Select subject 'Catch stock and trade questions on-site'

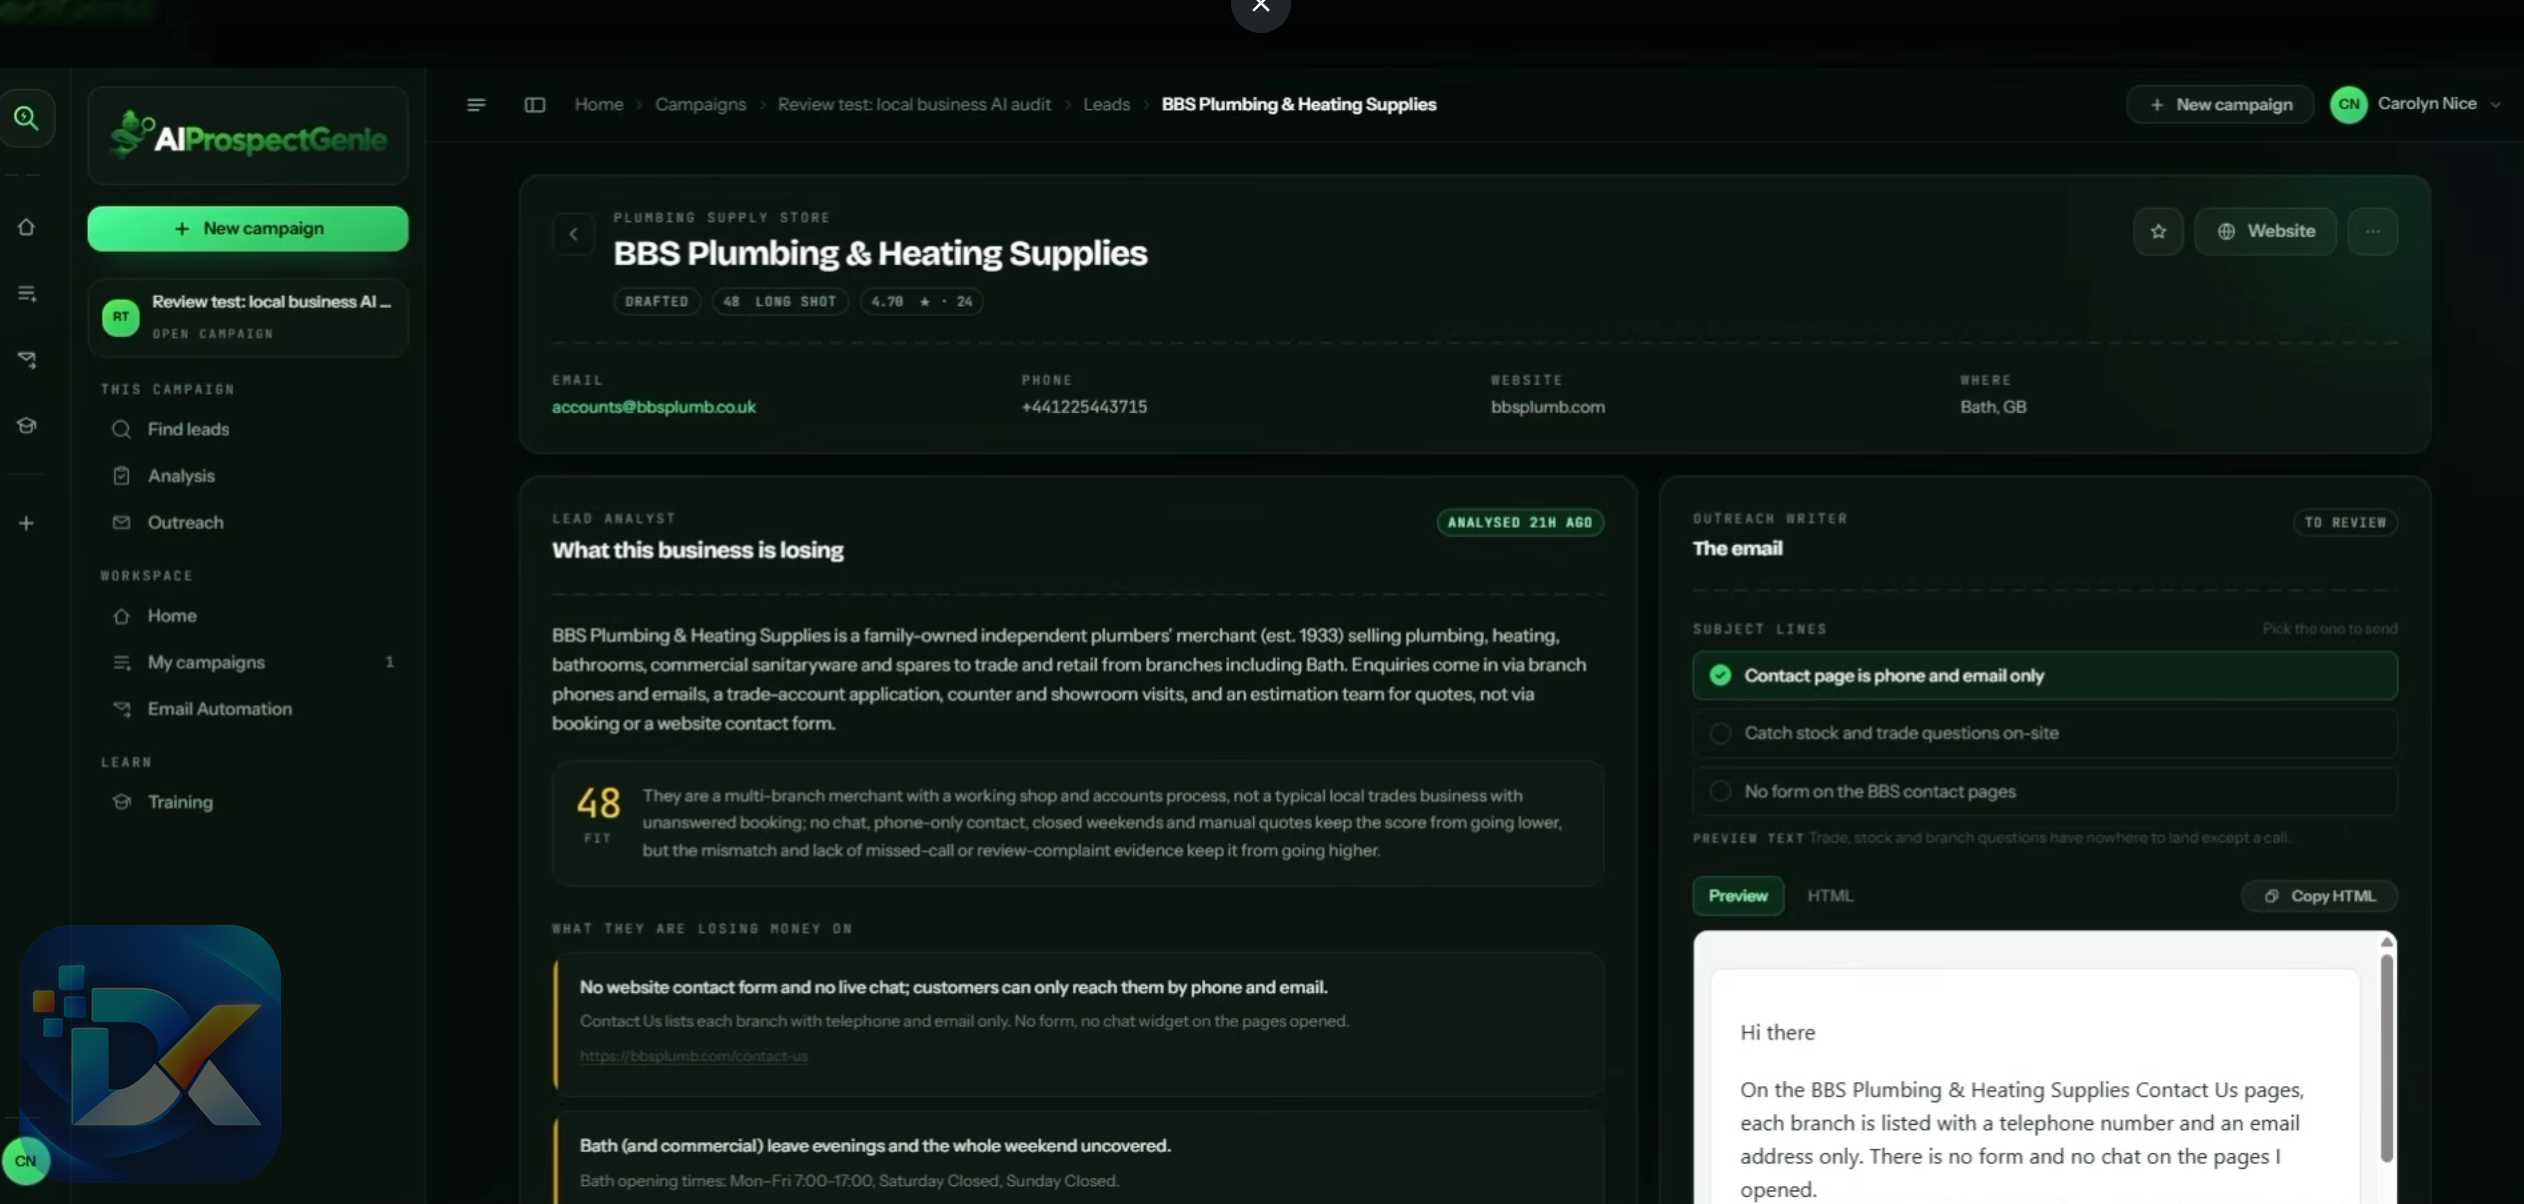pos(2044,733)
